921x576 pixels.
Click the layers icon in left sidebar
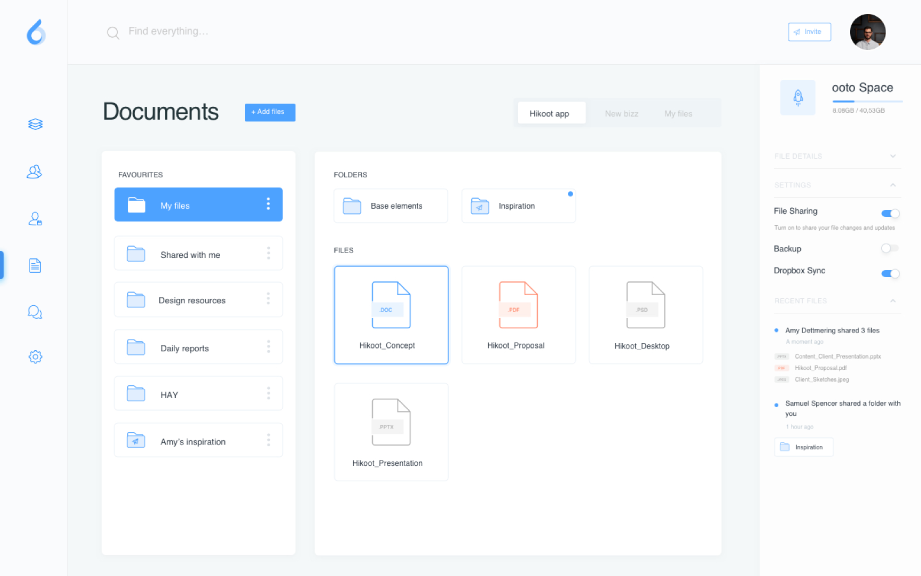[35, 124]
